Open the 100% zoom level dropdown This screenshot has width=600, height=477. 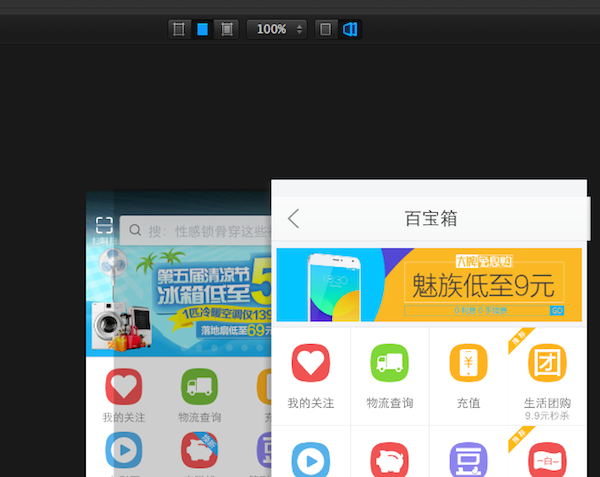click(276, 29)
